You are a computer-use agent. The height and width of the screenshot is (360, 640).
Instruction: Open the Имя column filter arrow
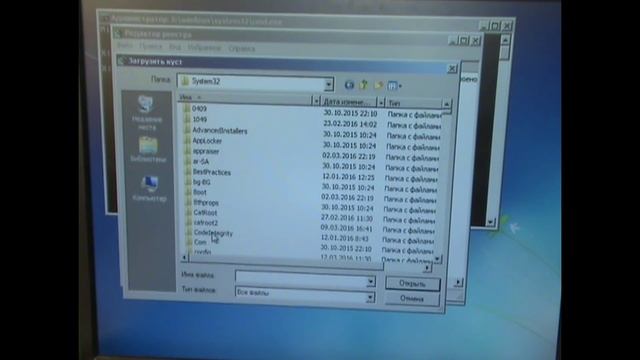(x=316, y=101)
